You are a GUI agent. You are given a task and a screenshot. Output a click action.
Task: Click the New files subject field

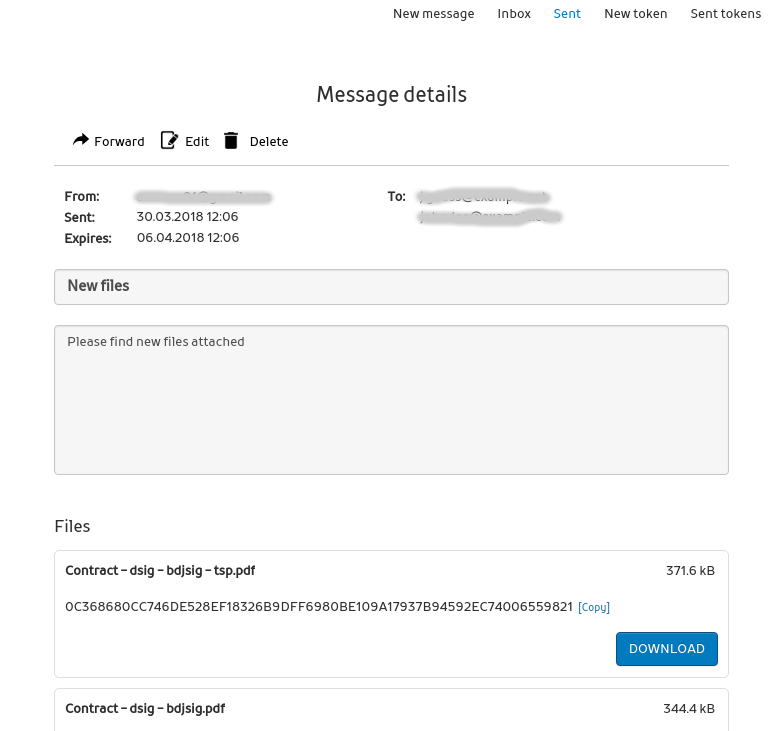[391, 286]
